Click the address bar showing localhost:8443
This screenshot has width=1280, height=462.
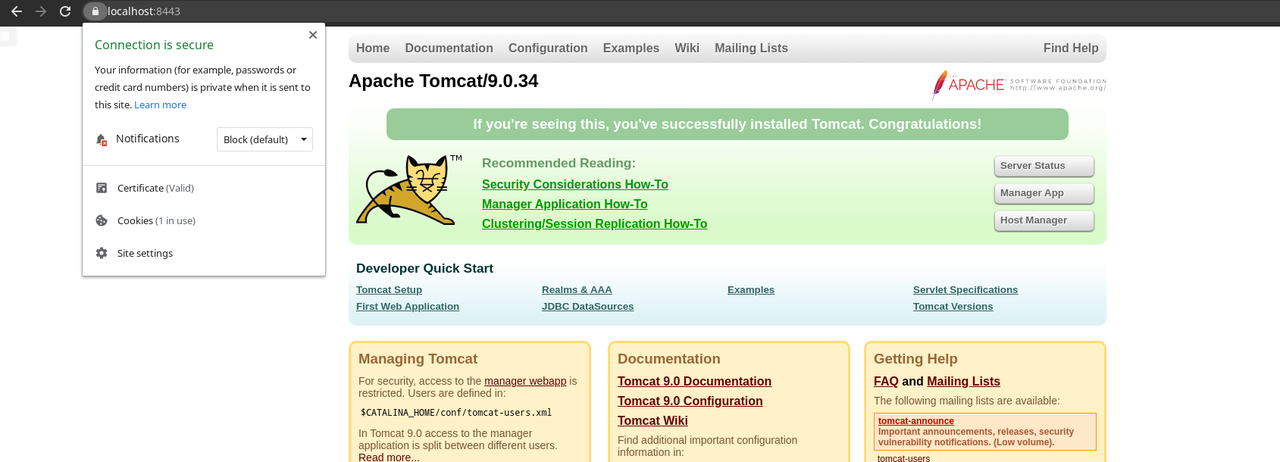(144, 11)
